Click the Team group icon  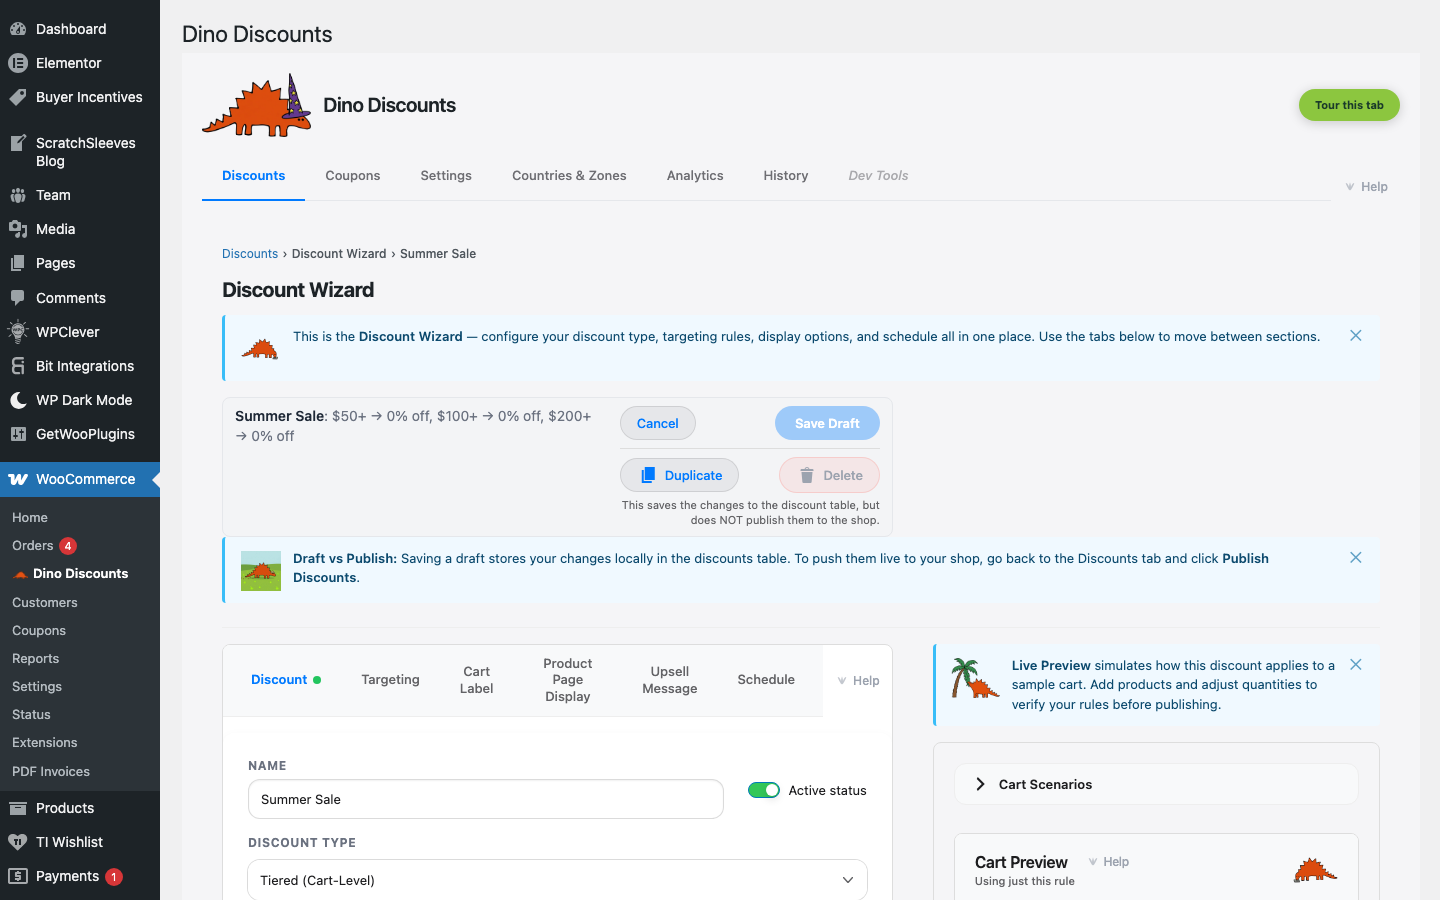click(x=18, y=195)
